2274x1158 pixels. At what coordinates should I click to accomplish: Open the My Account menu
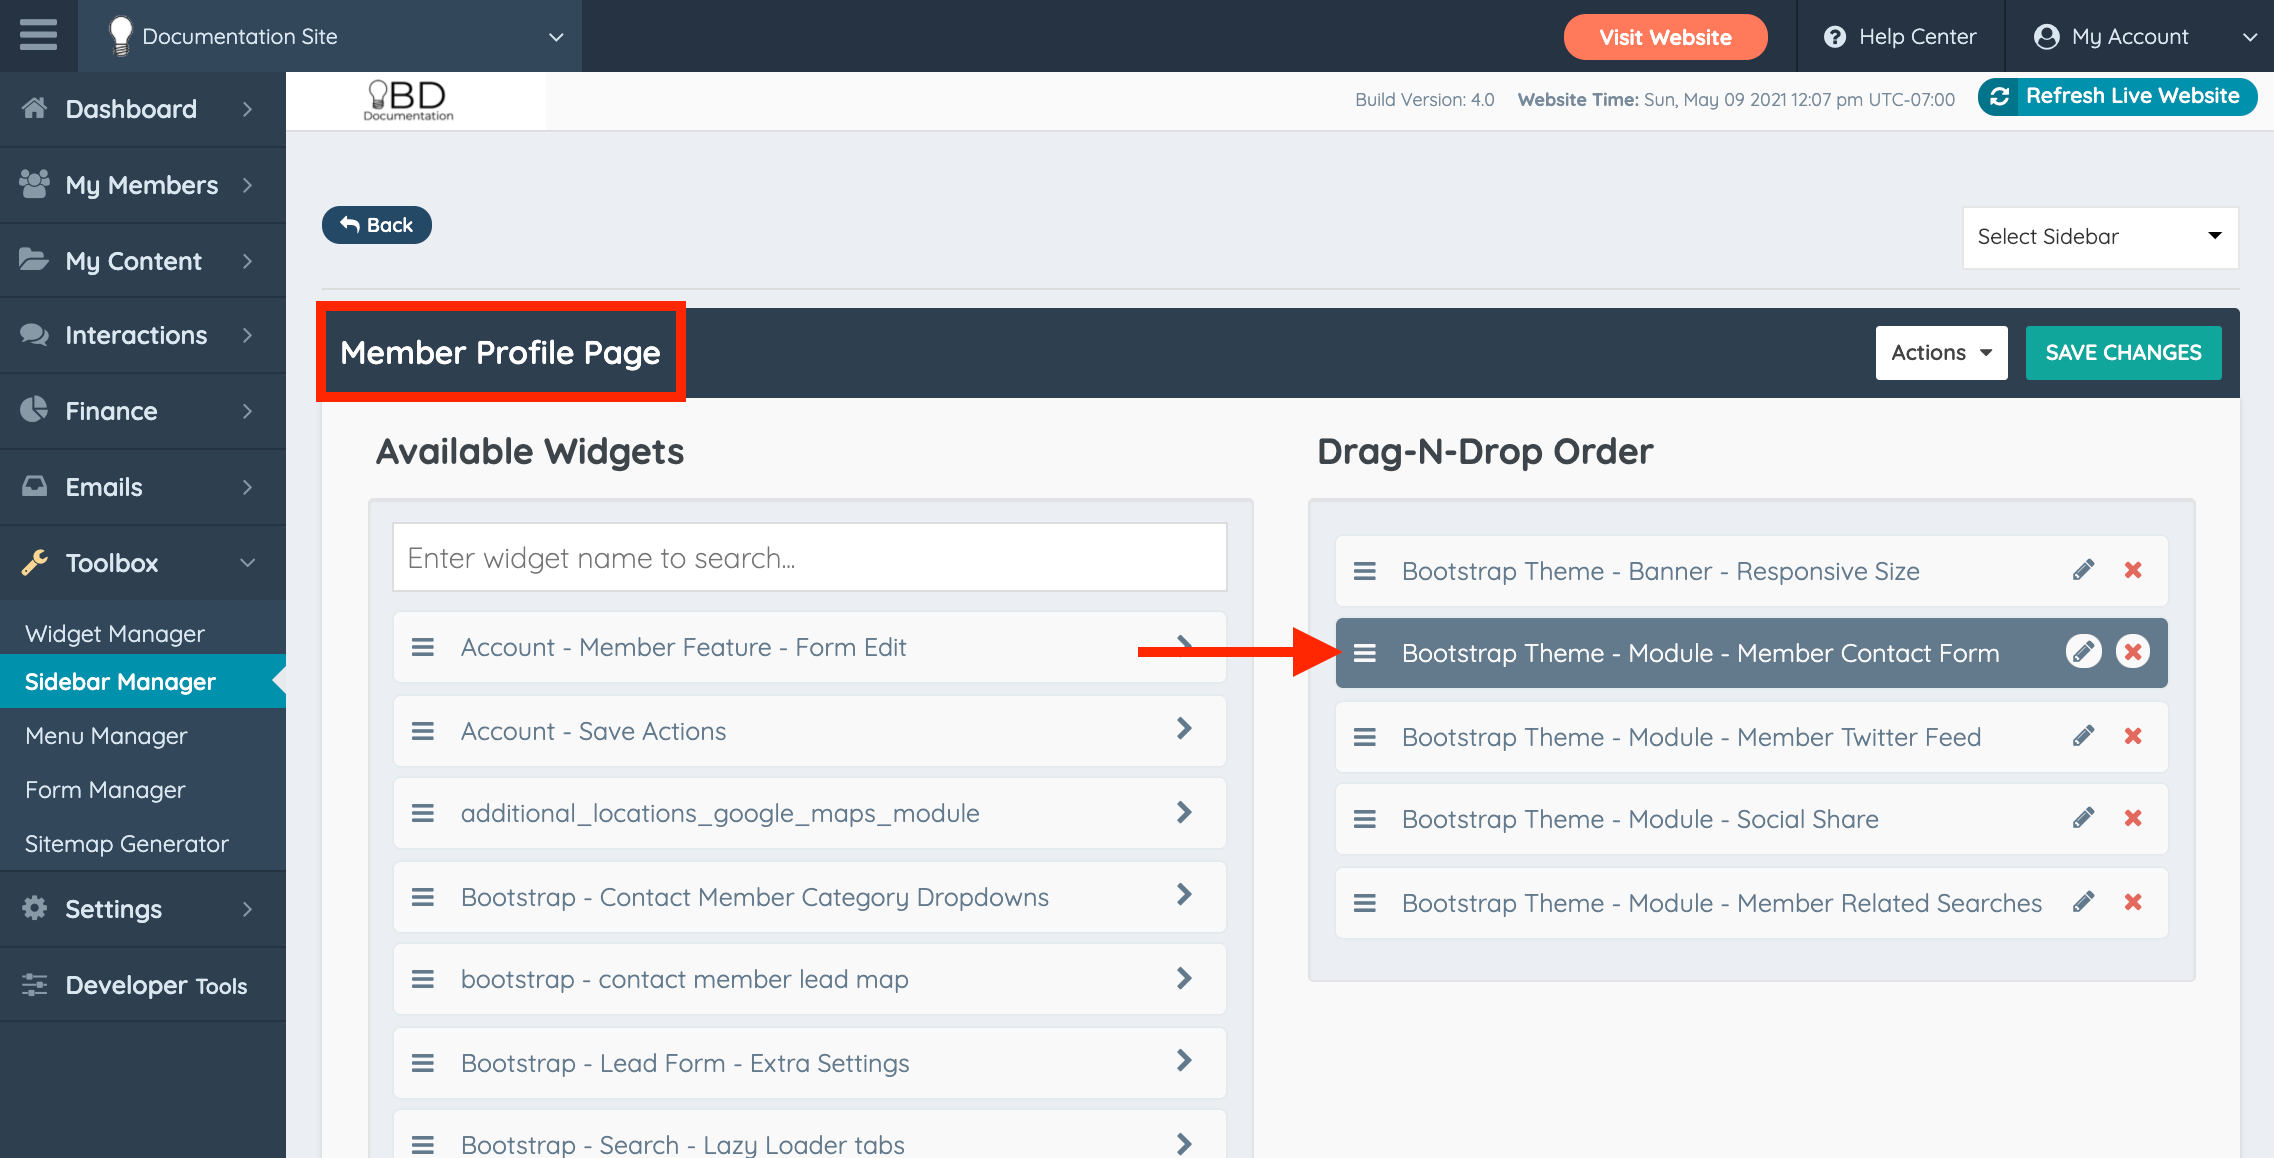click(2129, 37)
